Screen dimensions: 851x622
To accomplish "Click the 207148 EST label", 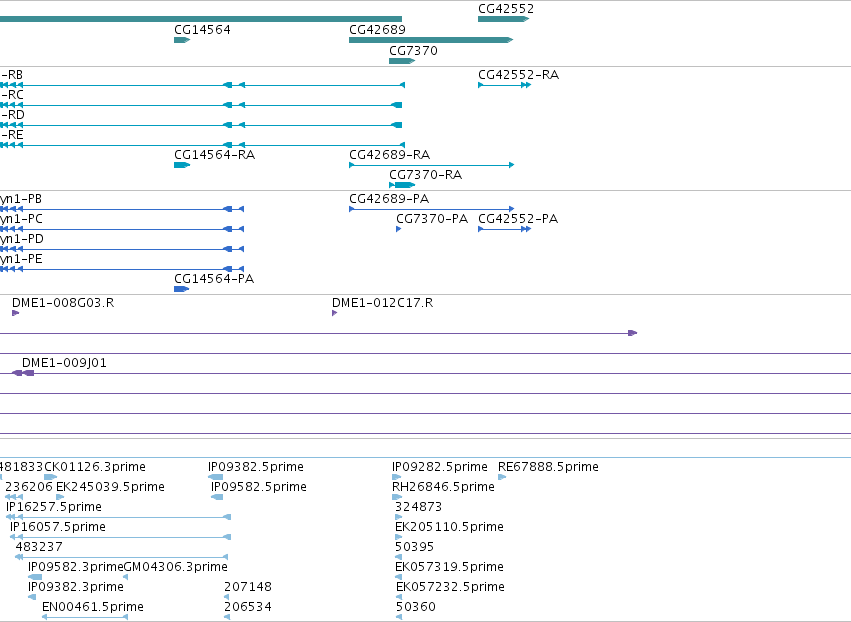I will coord(248,587).
